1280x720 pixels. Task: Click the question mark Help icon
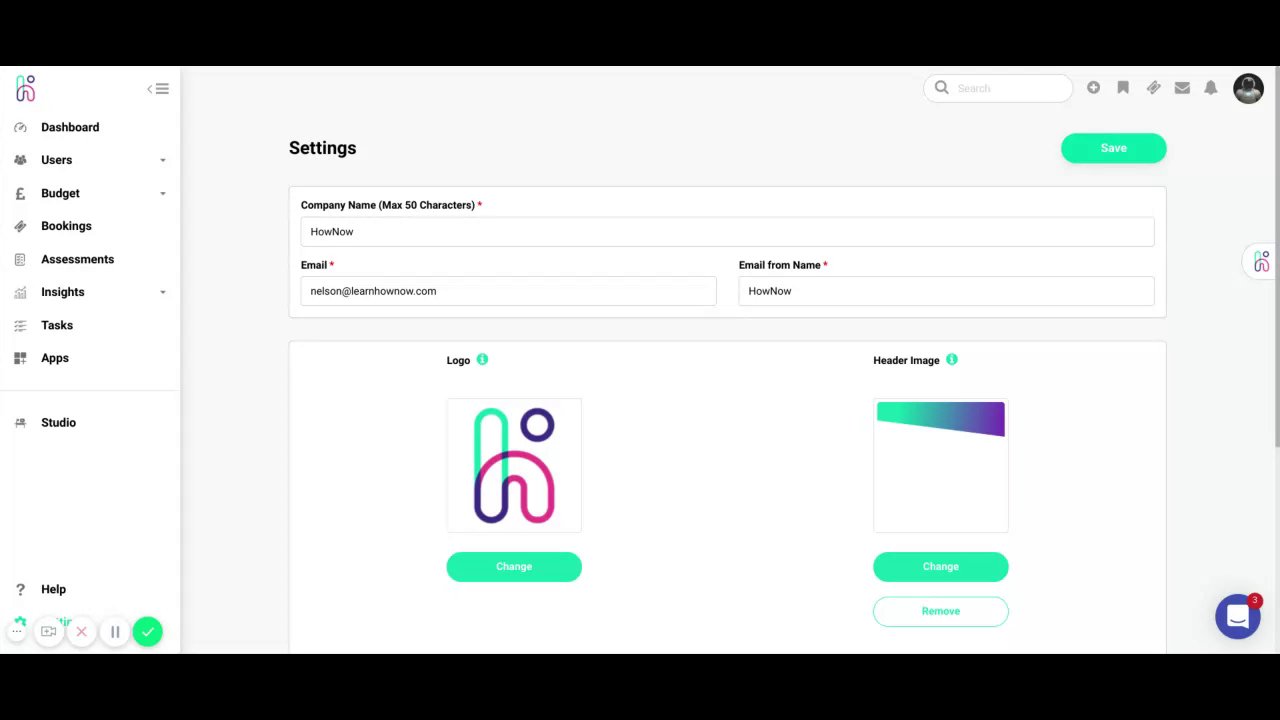(x=20, y=589)
